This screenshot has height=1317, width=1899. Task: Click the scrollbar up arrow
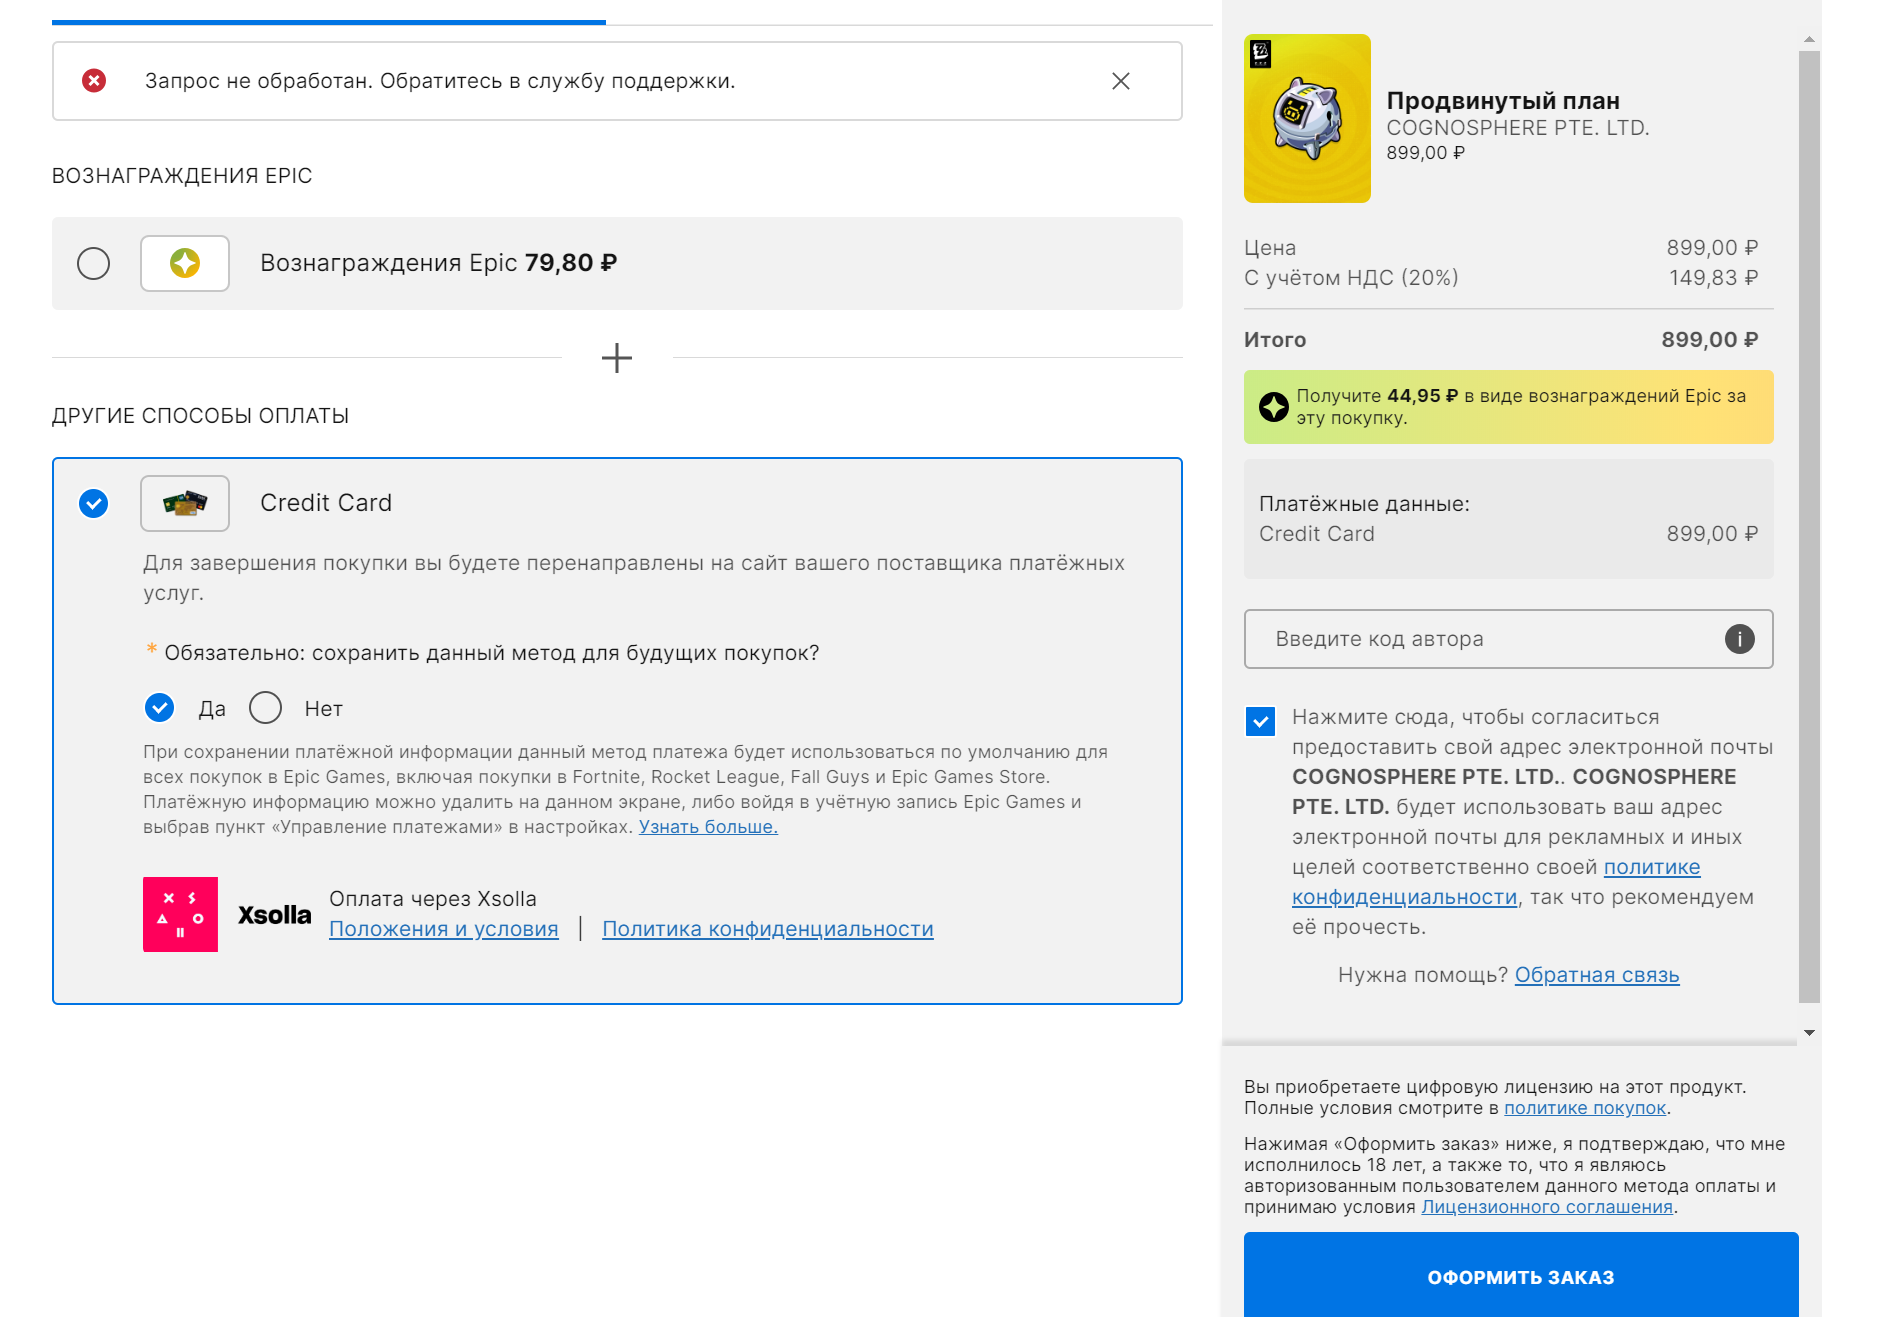click(x=1809, y=40)
